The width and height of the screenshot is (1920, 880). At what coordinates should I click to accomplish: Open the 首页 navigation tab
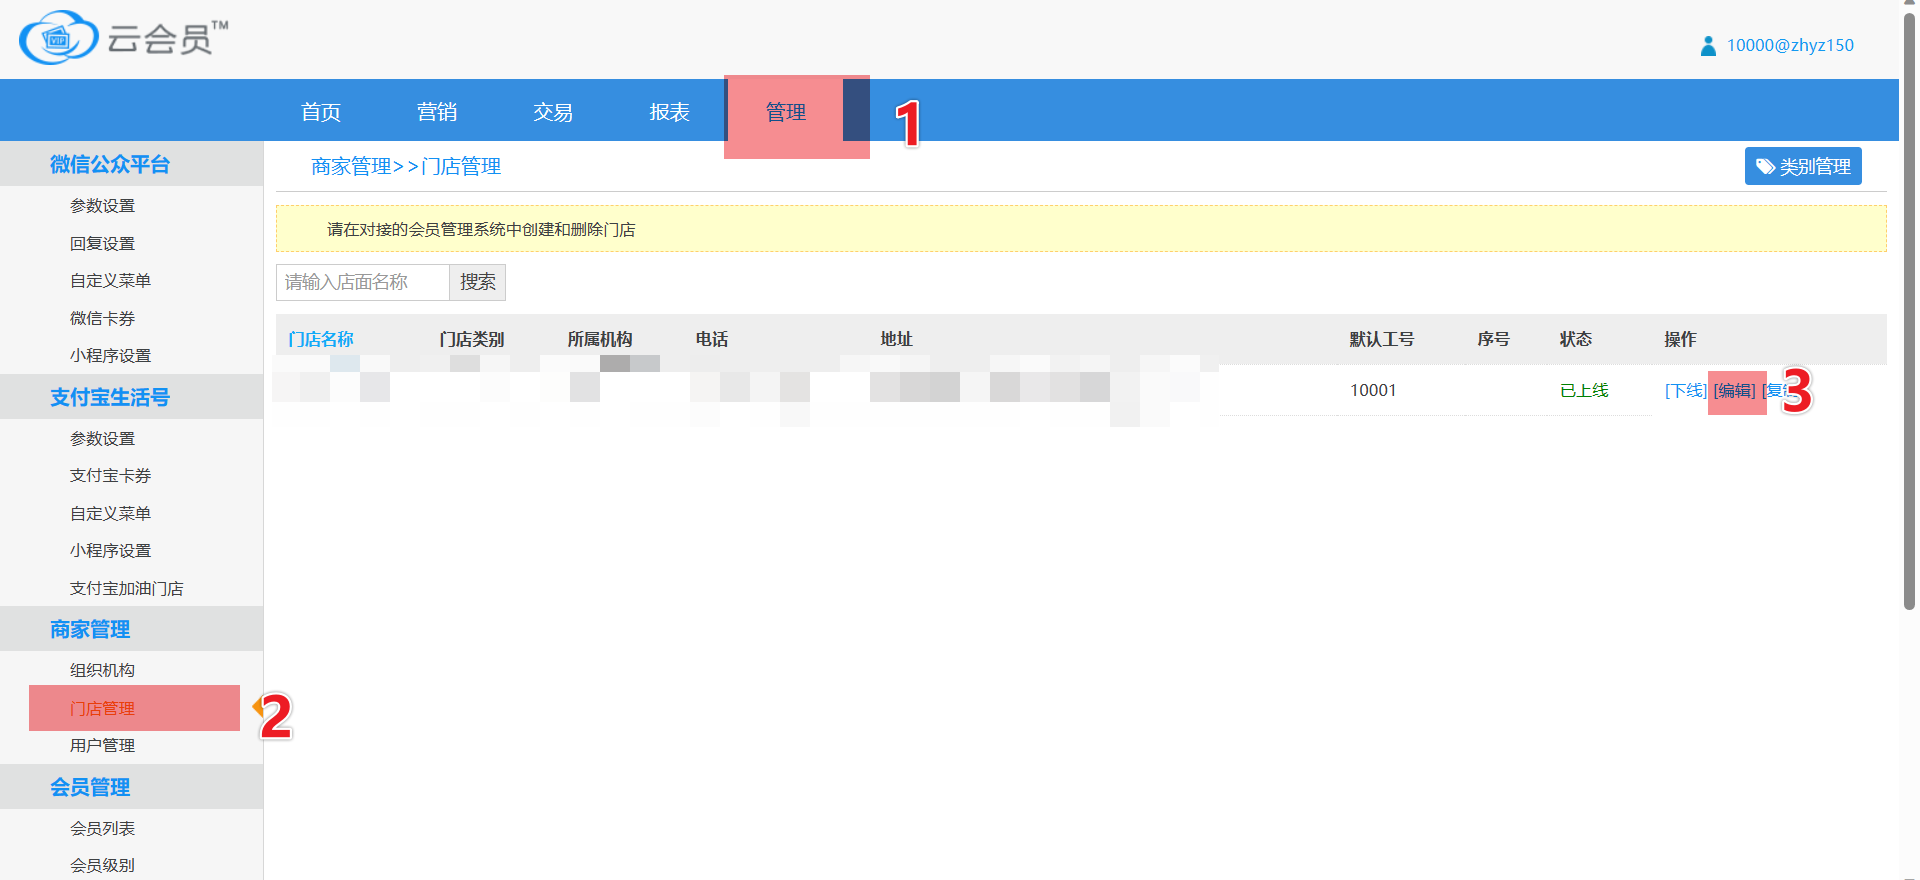click(321, 112)
